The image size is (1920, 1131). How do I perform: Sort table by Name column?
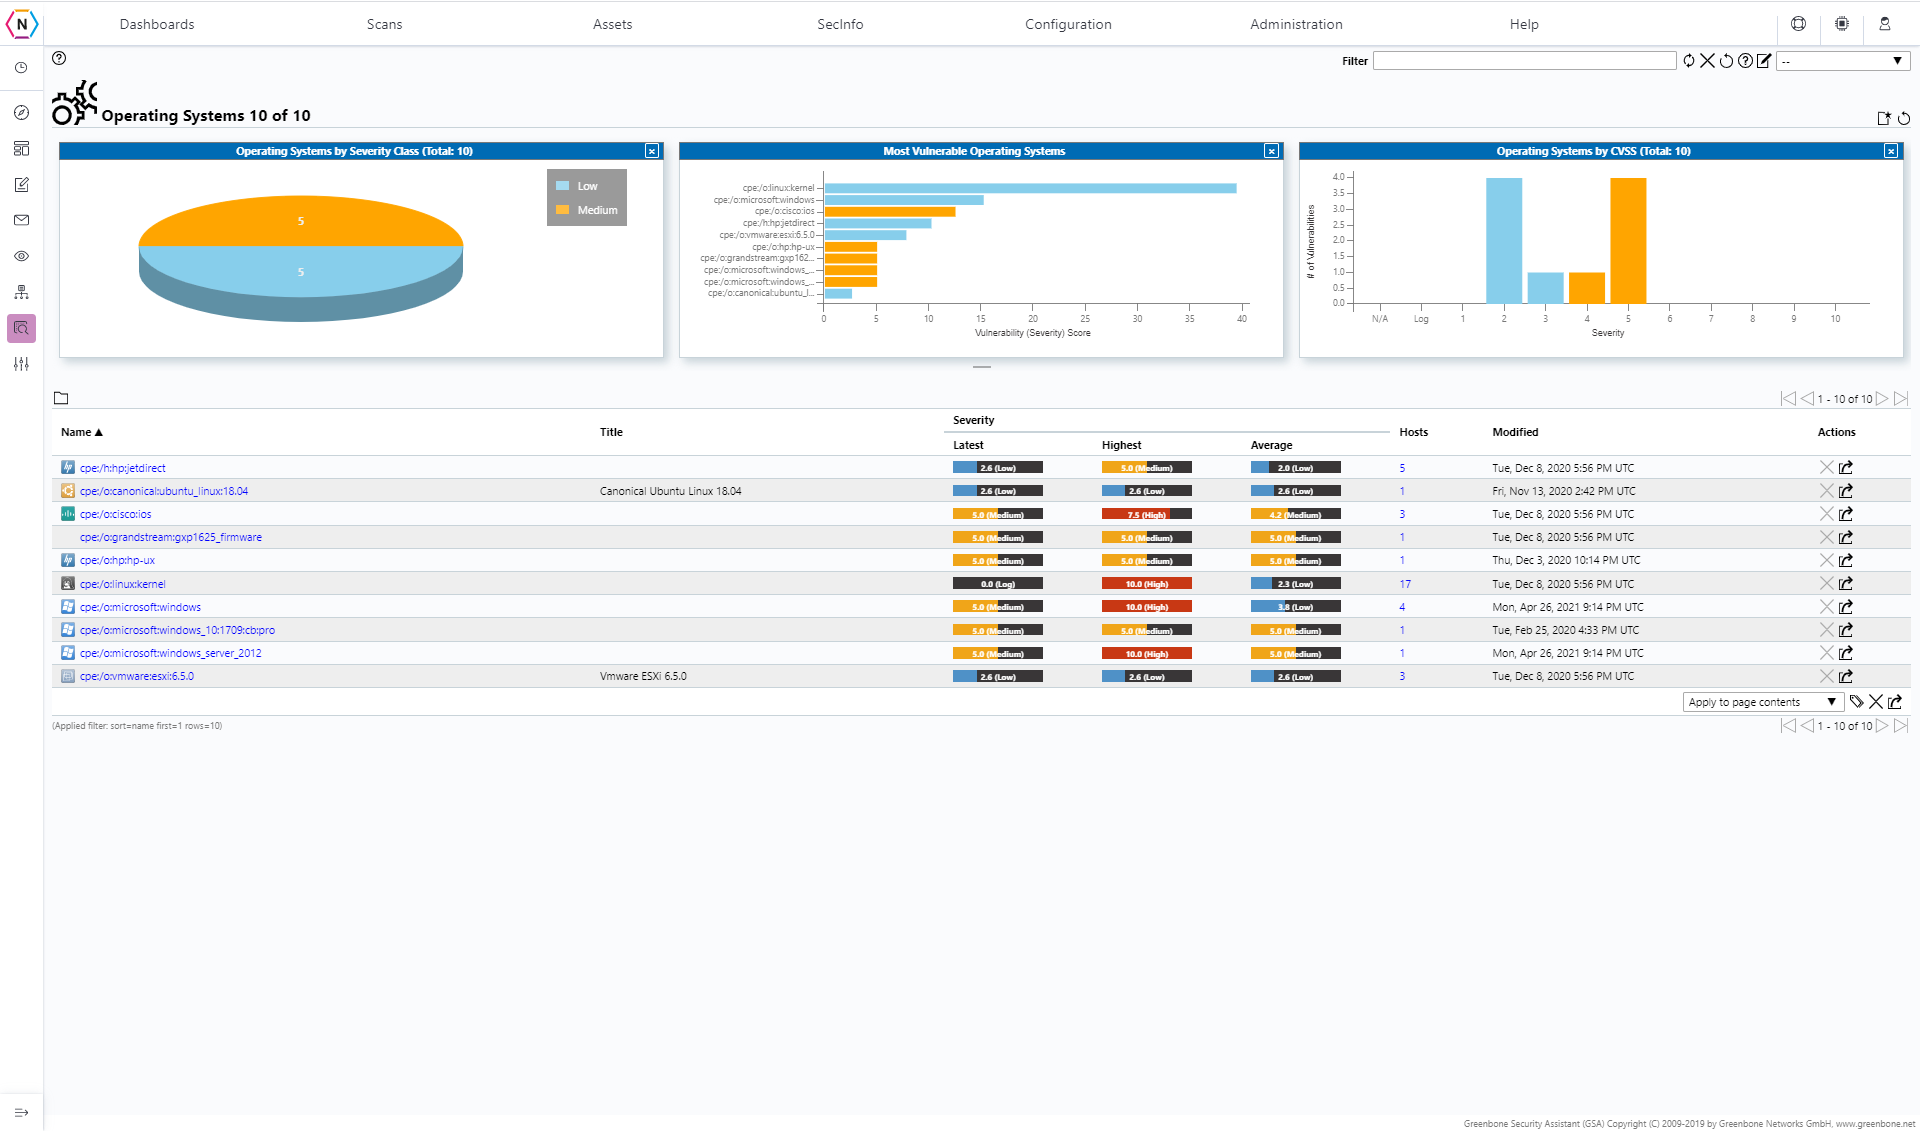[81, 432]
